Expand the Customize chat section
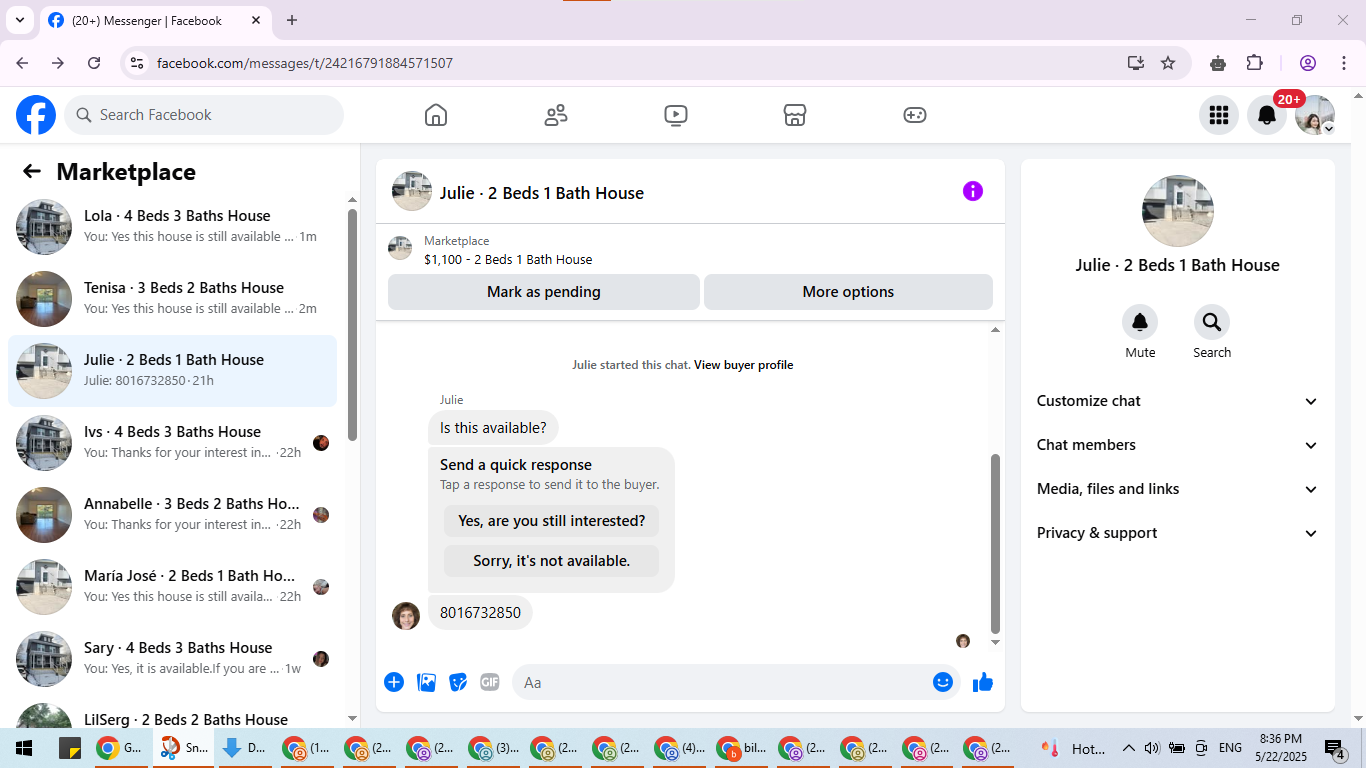 tap(1178, 401)
